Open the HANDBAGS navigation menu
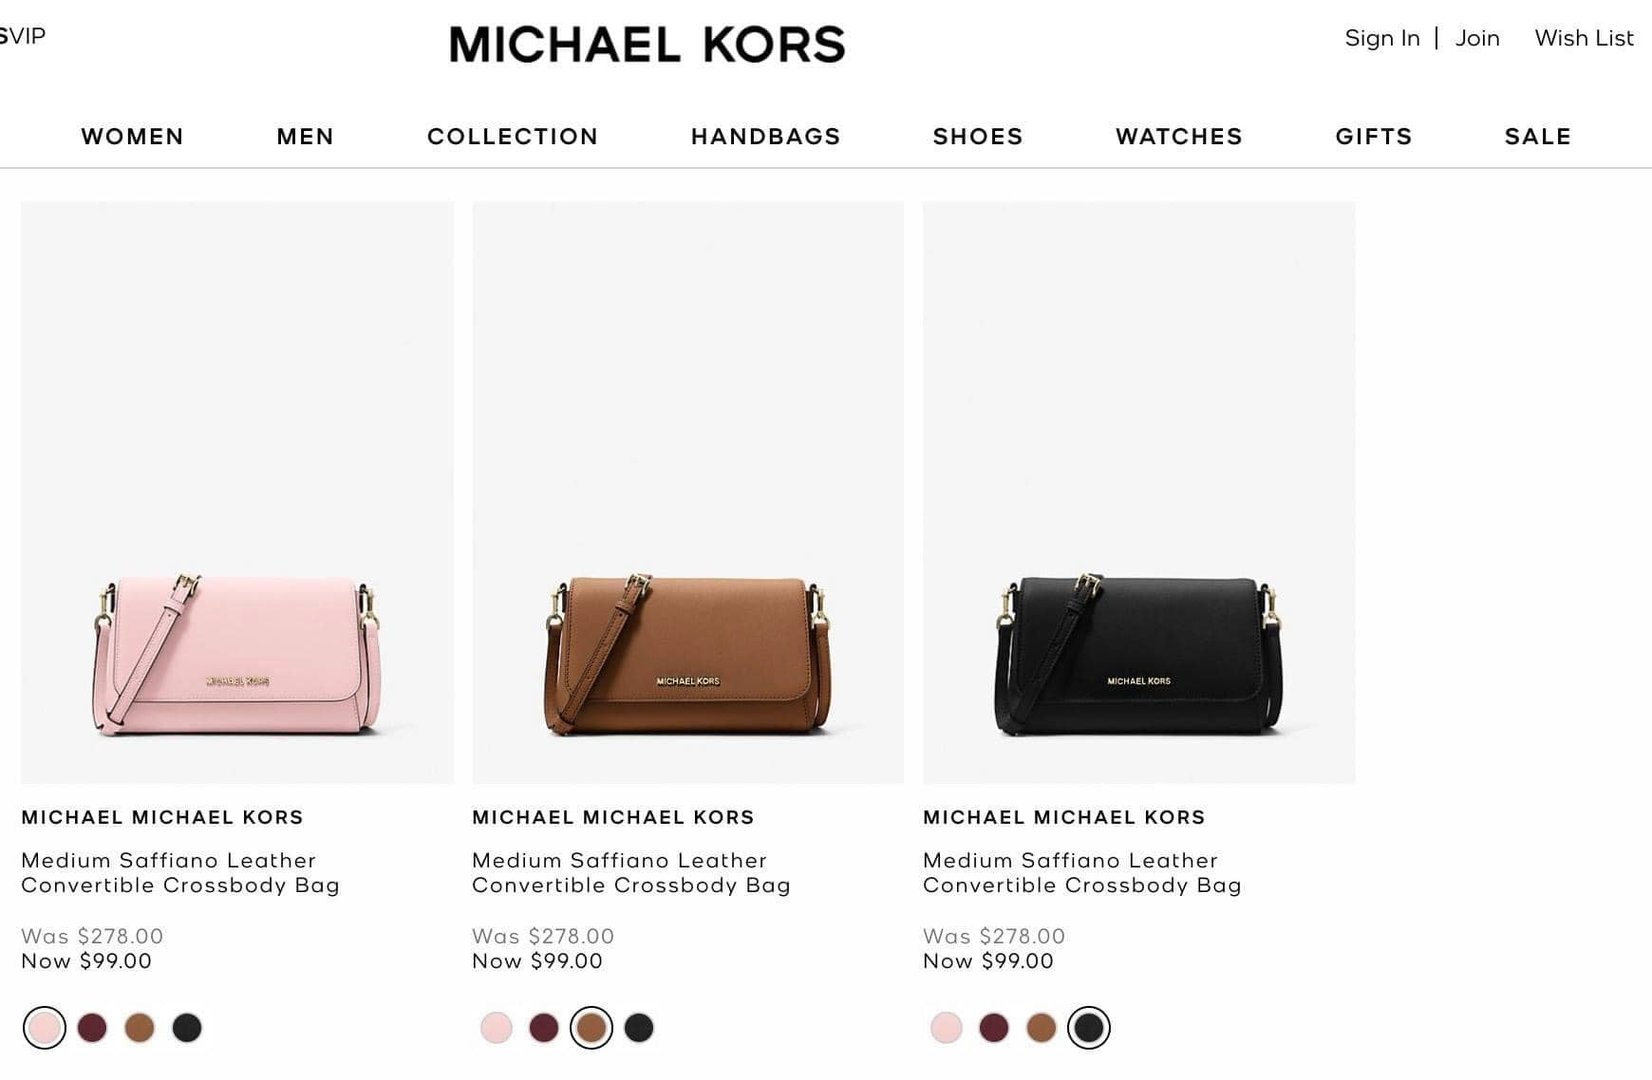 [765, 136]
